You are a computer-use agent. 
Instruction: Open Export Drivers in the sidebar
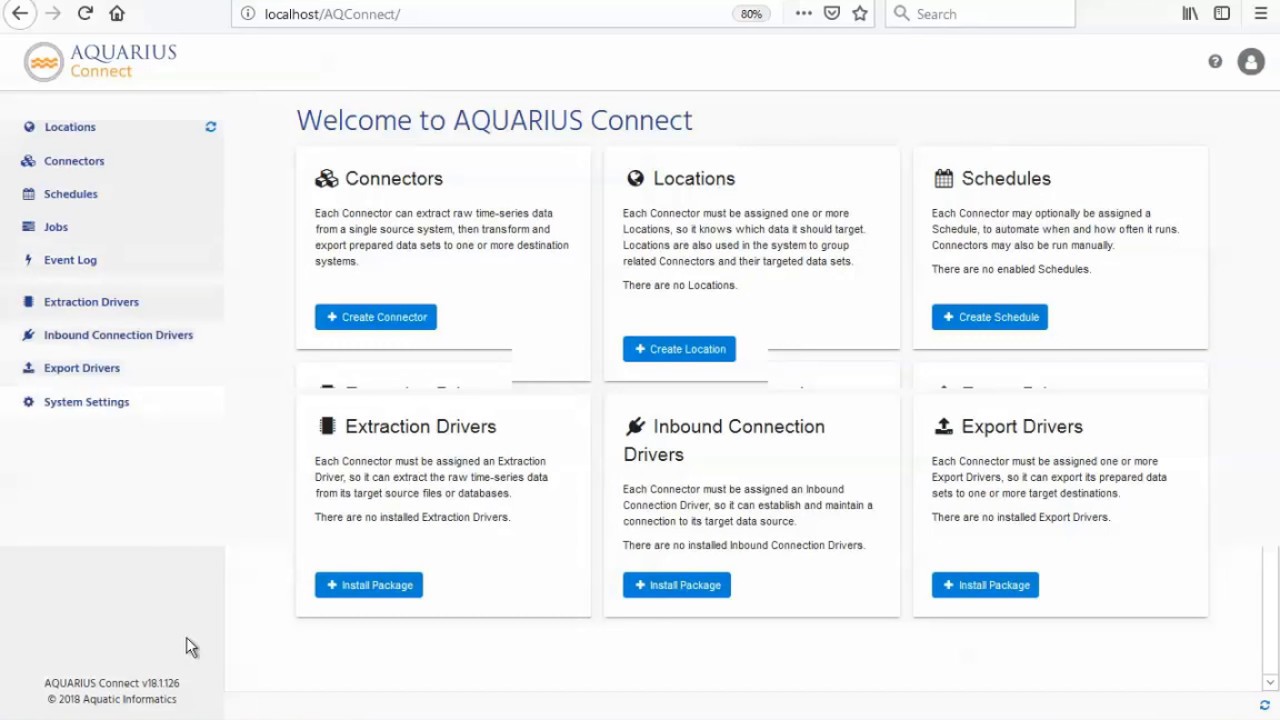[81, 368]
